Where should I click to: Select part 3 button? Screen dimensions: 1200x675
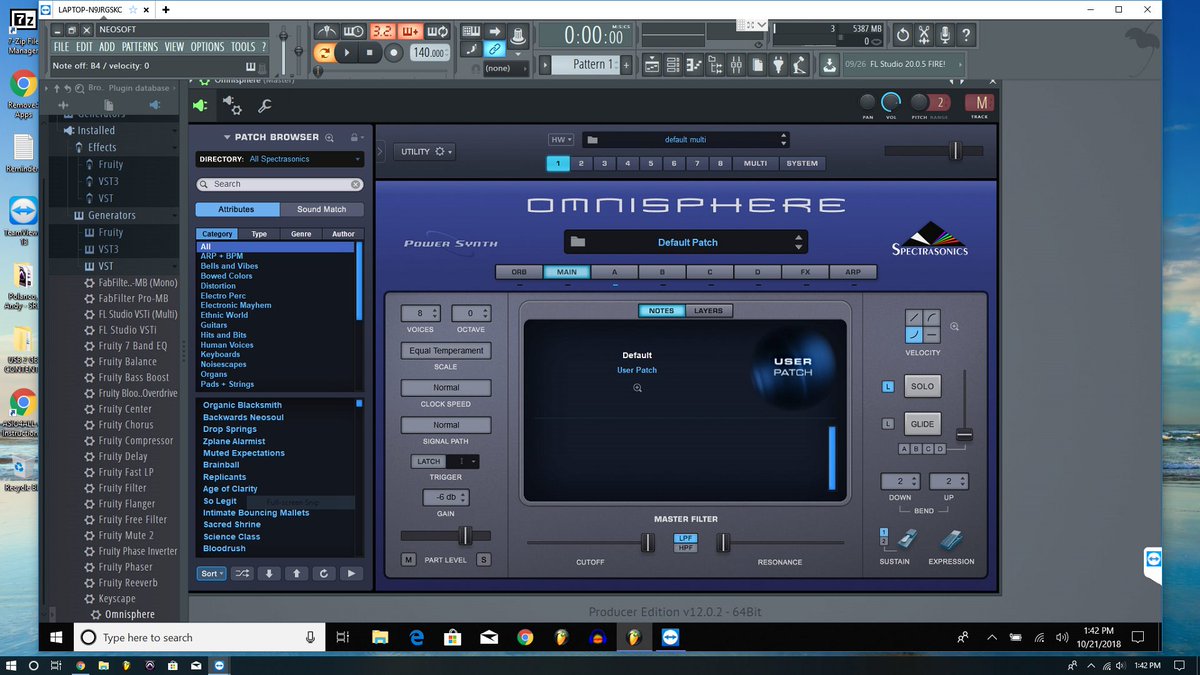point(604,163)
